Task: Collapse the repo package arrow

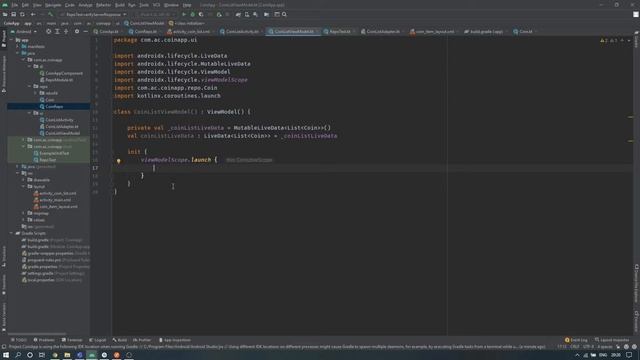Action: pyautogui.click(x=30, y=87)
